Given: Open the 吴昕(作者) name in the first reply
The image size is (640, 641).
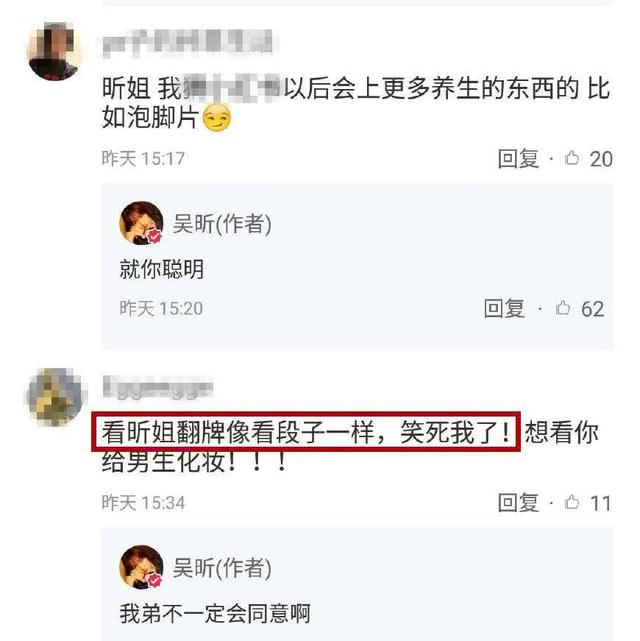Looking at the screenshot, I should click(222, 224).
